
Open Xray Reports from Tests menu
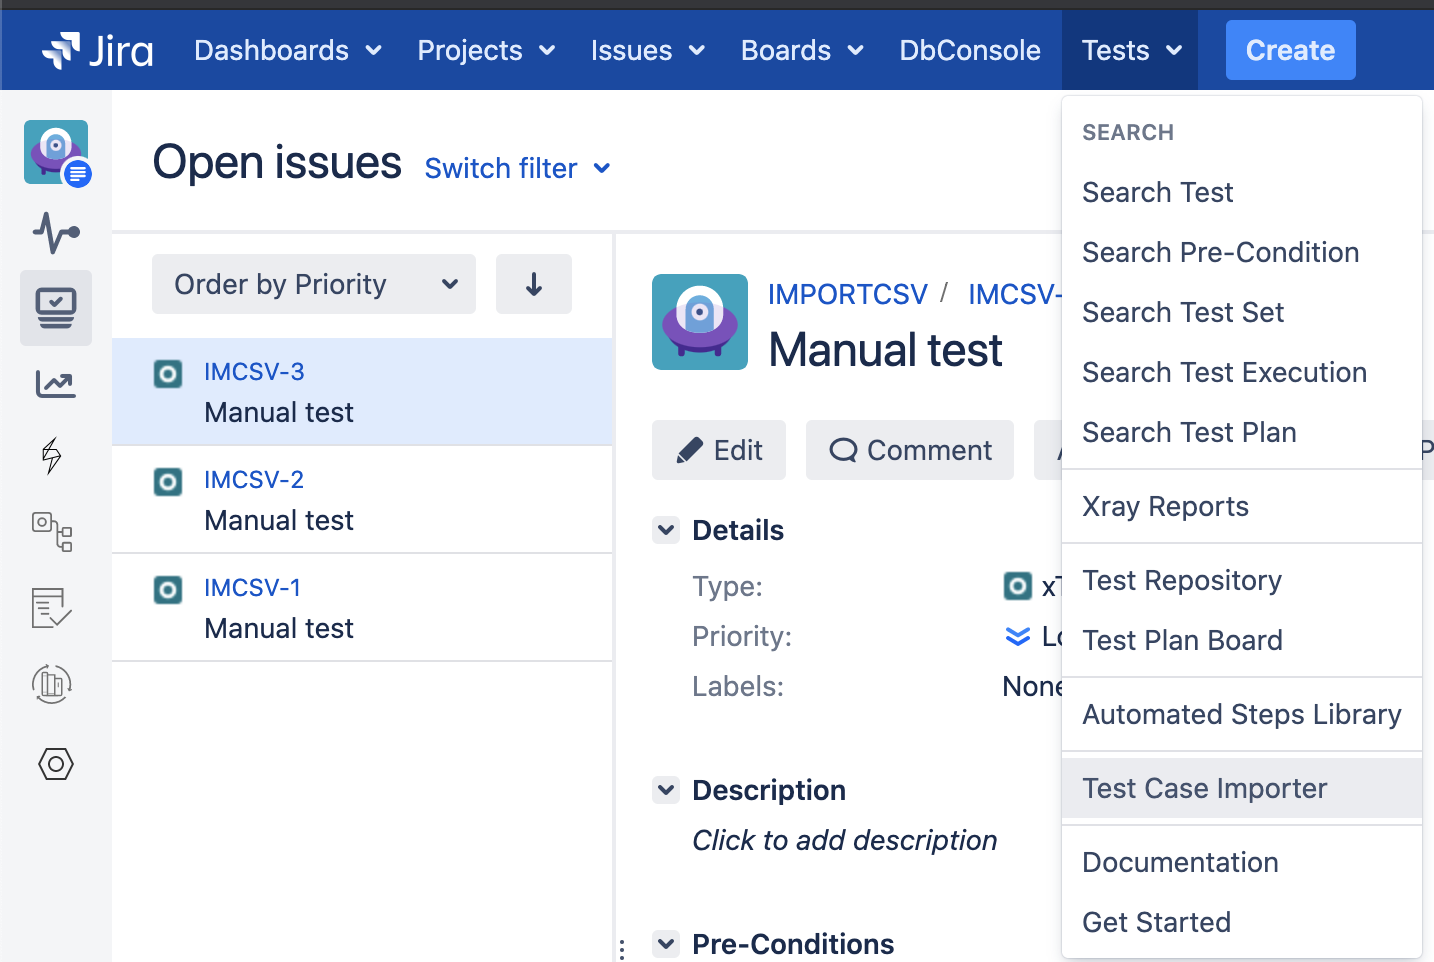pyautogui.click(x=1242, y=506)
